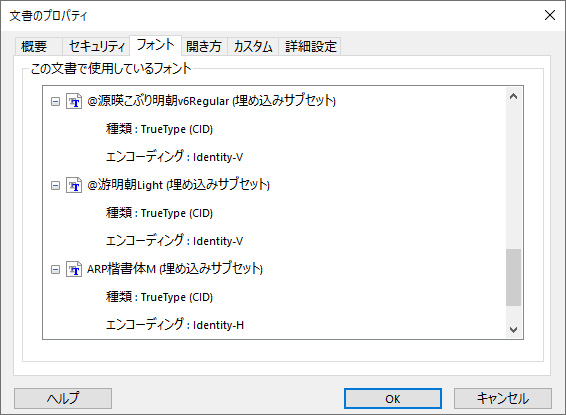Switch to the 概要 tab
Image resolution: width=566 pixels, height=415 pixels.
click(x=39, y=46)
